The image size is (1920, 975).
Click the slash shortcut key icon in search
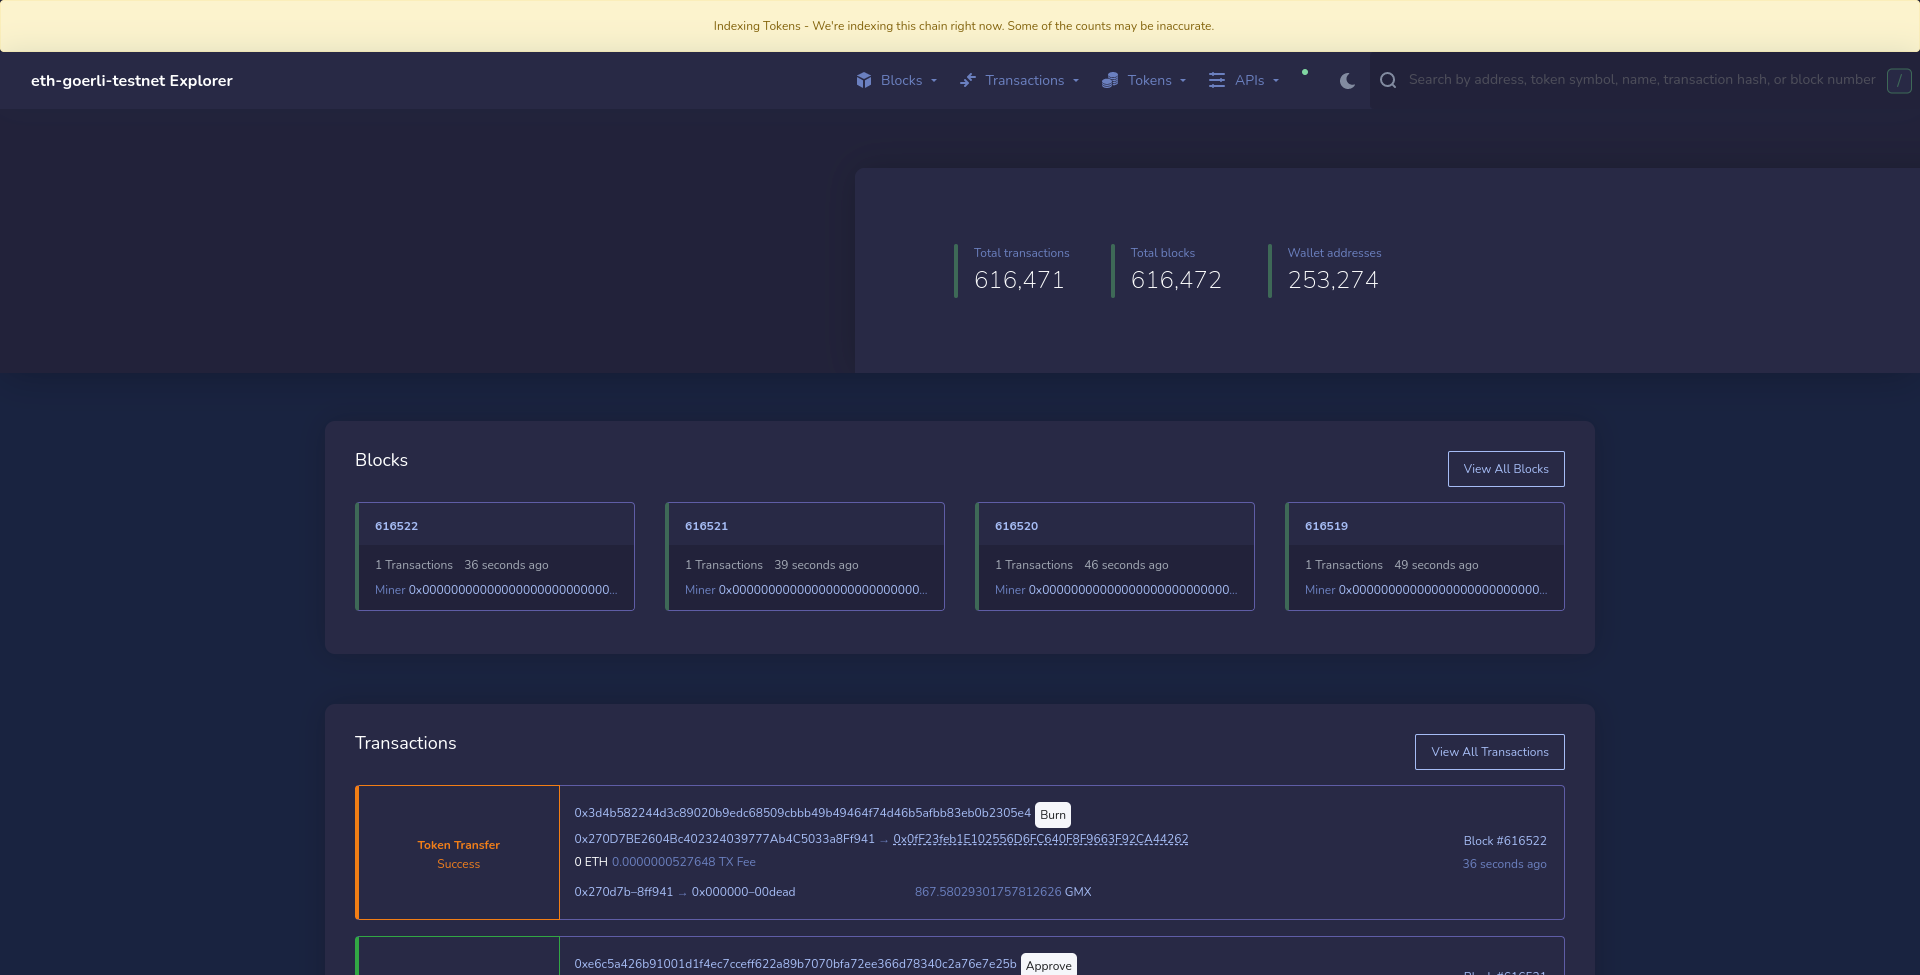click(x=1899, y=80)
